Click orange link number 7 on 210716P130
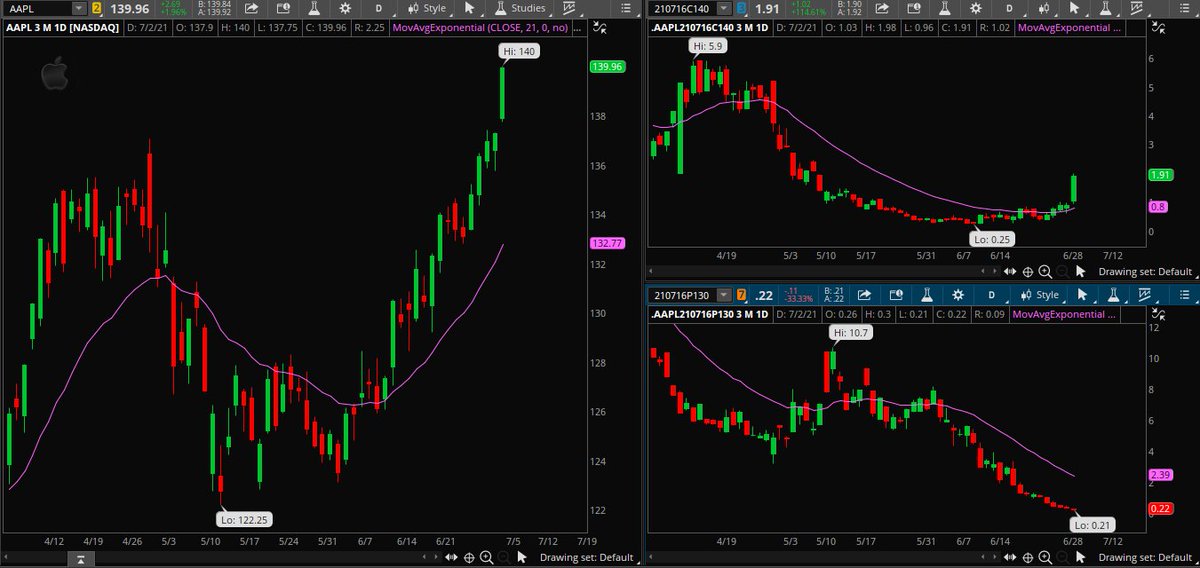Image resolution: width=1200 pixels, height=568 pixels. point(741,295)
